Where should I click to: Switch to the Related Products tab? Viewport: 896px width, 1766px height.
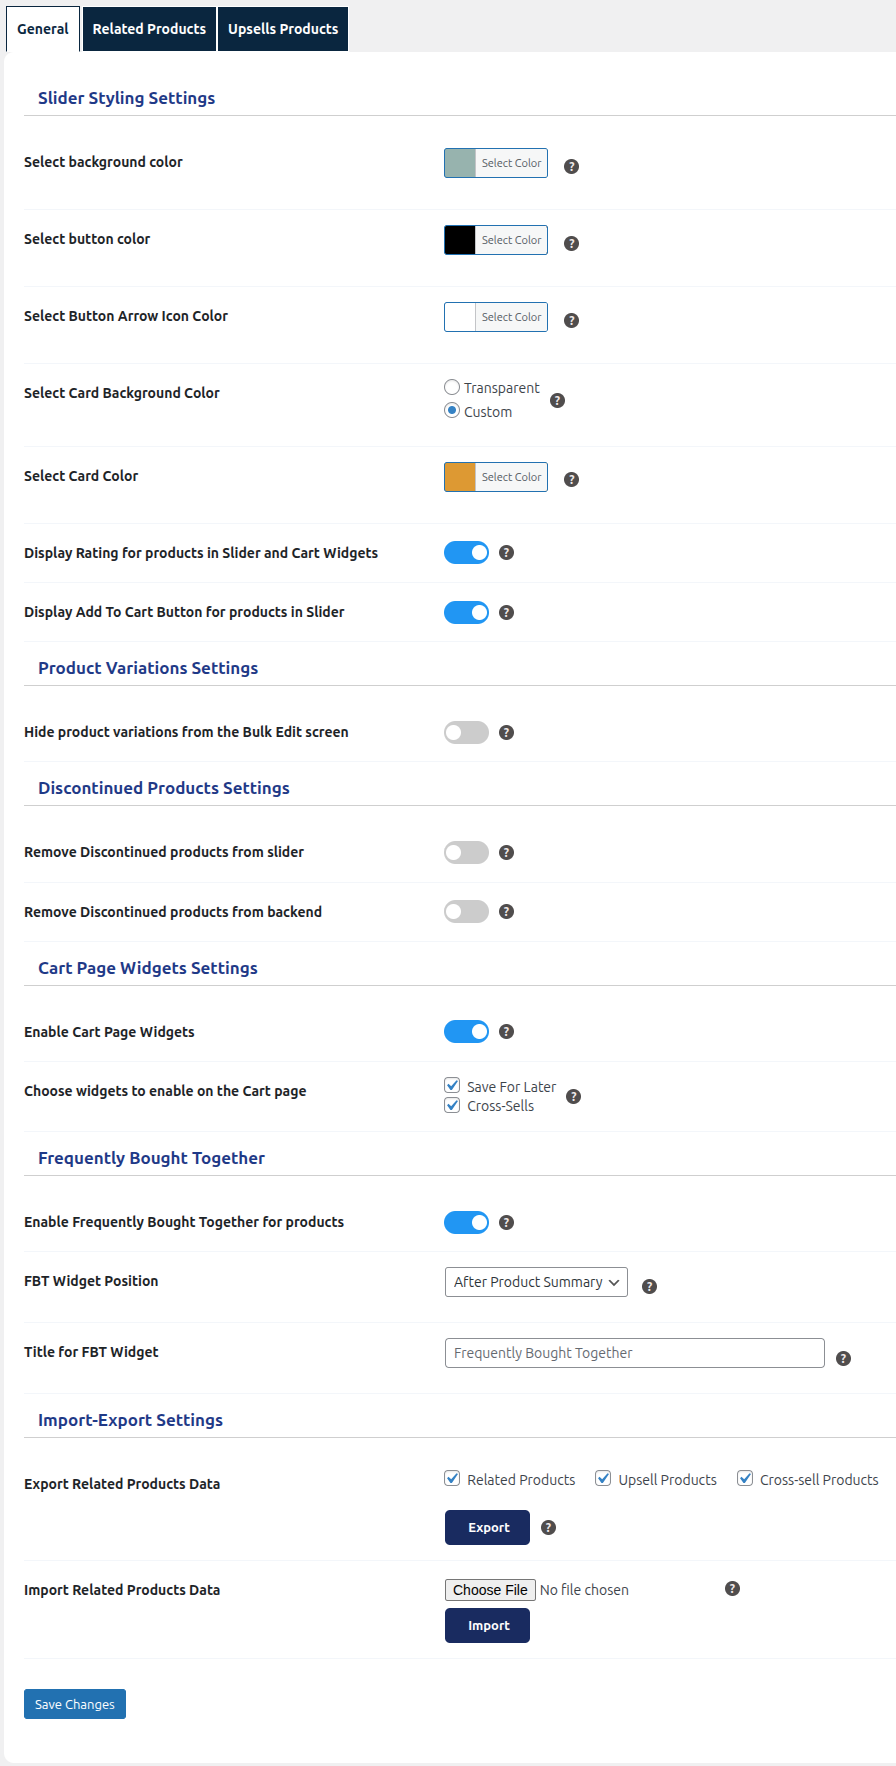[x=149, y=29]
